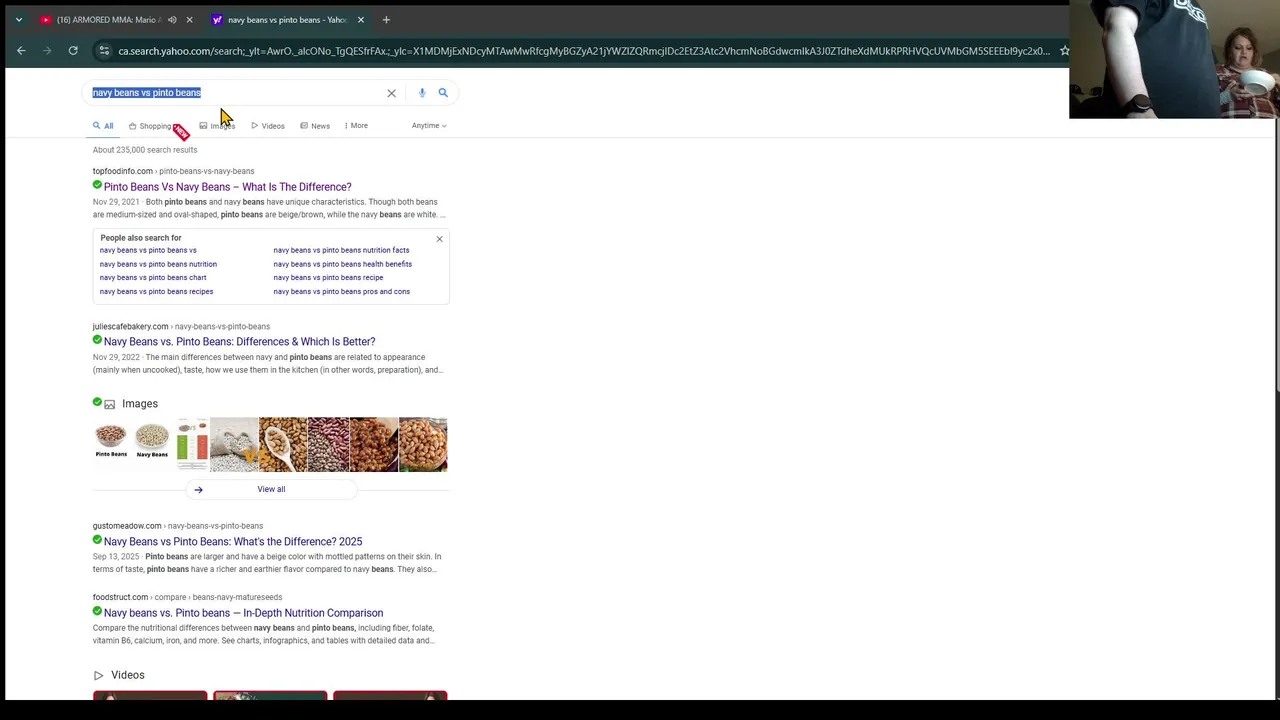This screenshot has width=1280, height=720.
Task: Open Pinto Beans Vs Navy Beans result
Action: pos(227,187)
